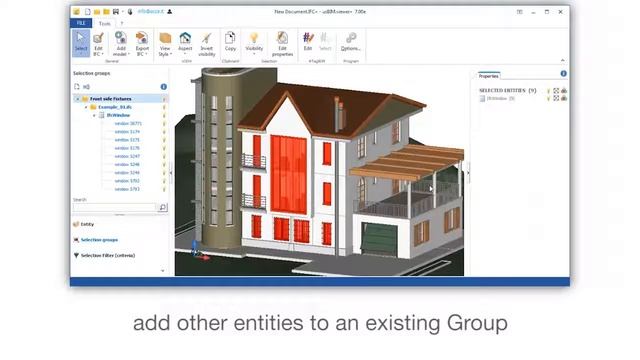Toggle visibility bulb for Front side Fixtures
The height and width of the screenshot is (360, 640).
[164, 99]
